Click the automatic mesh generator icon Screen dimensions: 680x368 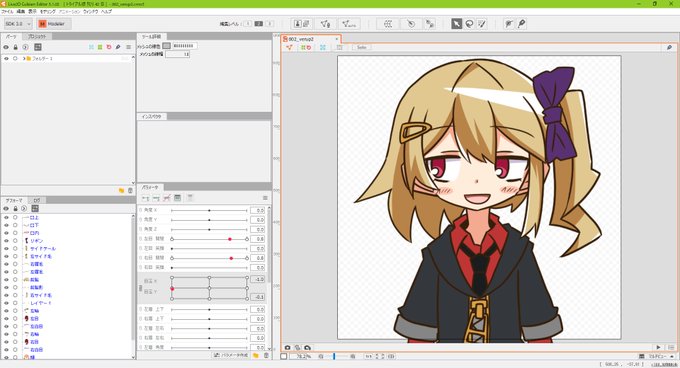pyautogui.click(x=349, y=24)
